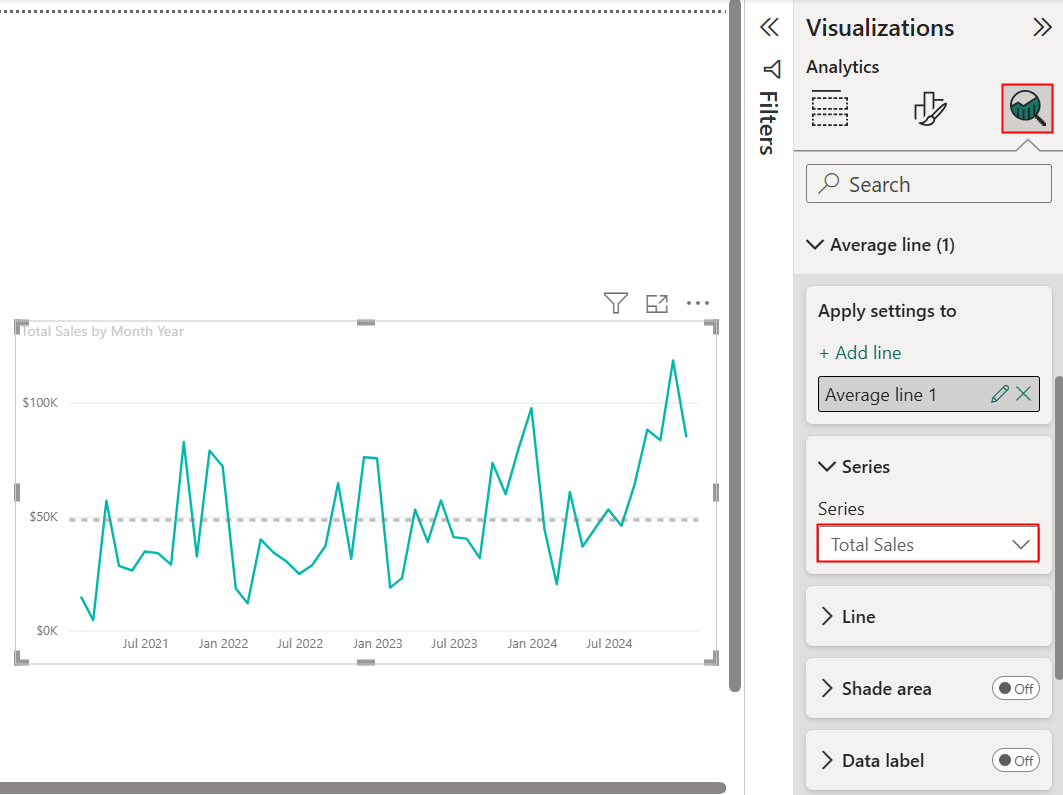Click the canvas vertical scrollbar
1063x795 pixels.
(734, 346)
